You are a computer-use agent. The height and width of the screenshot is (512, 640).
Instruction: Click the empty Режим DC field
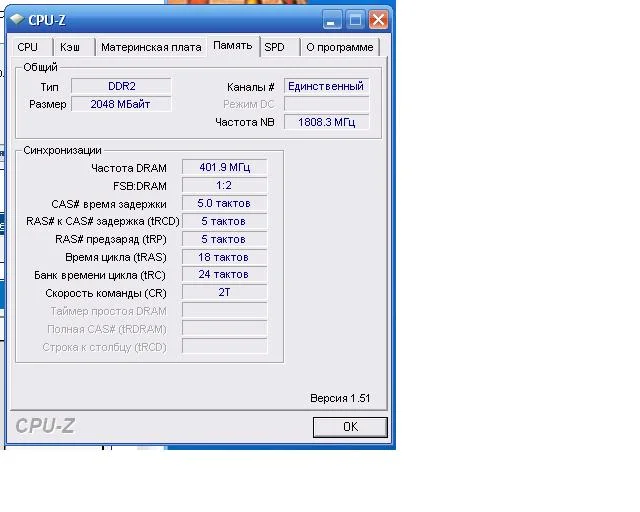(x=326, y=104)
